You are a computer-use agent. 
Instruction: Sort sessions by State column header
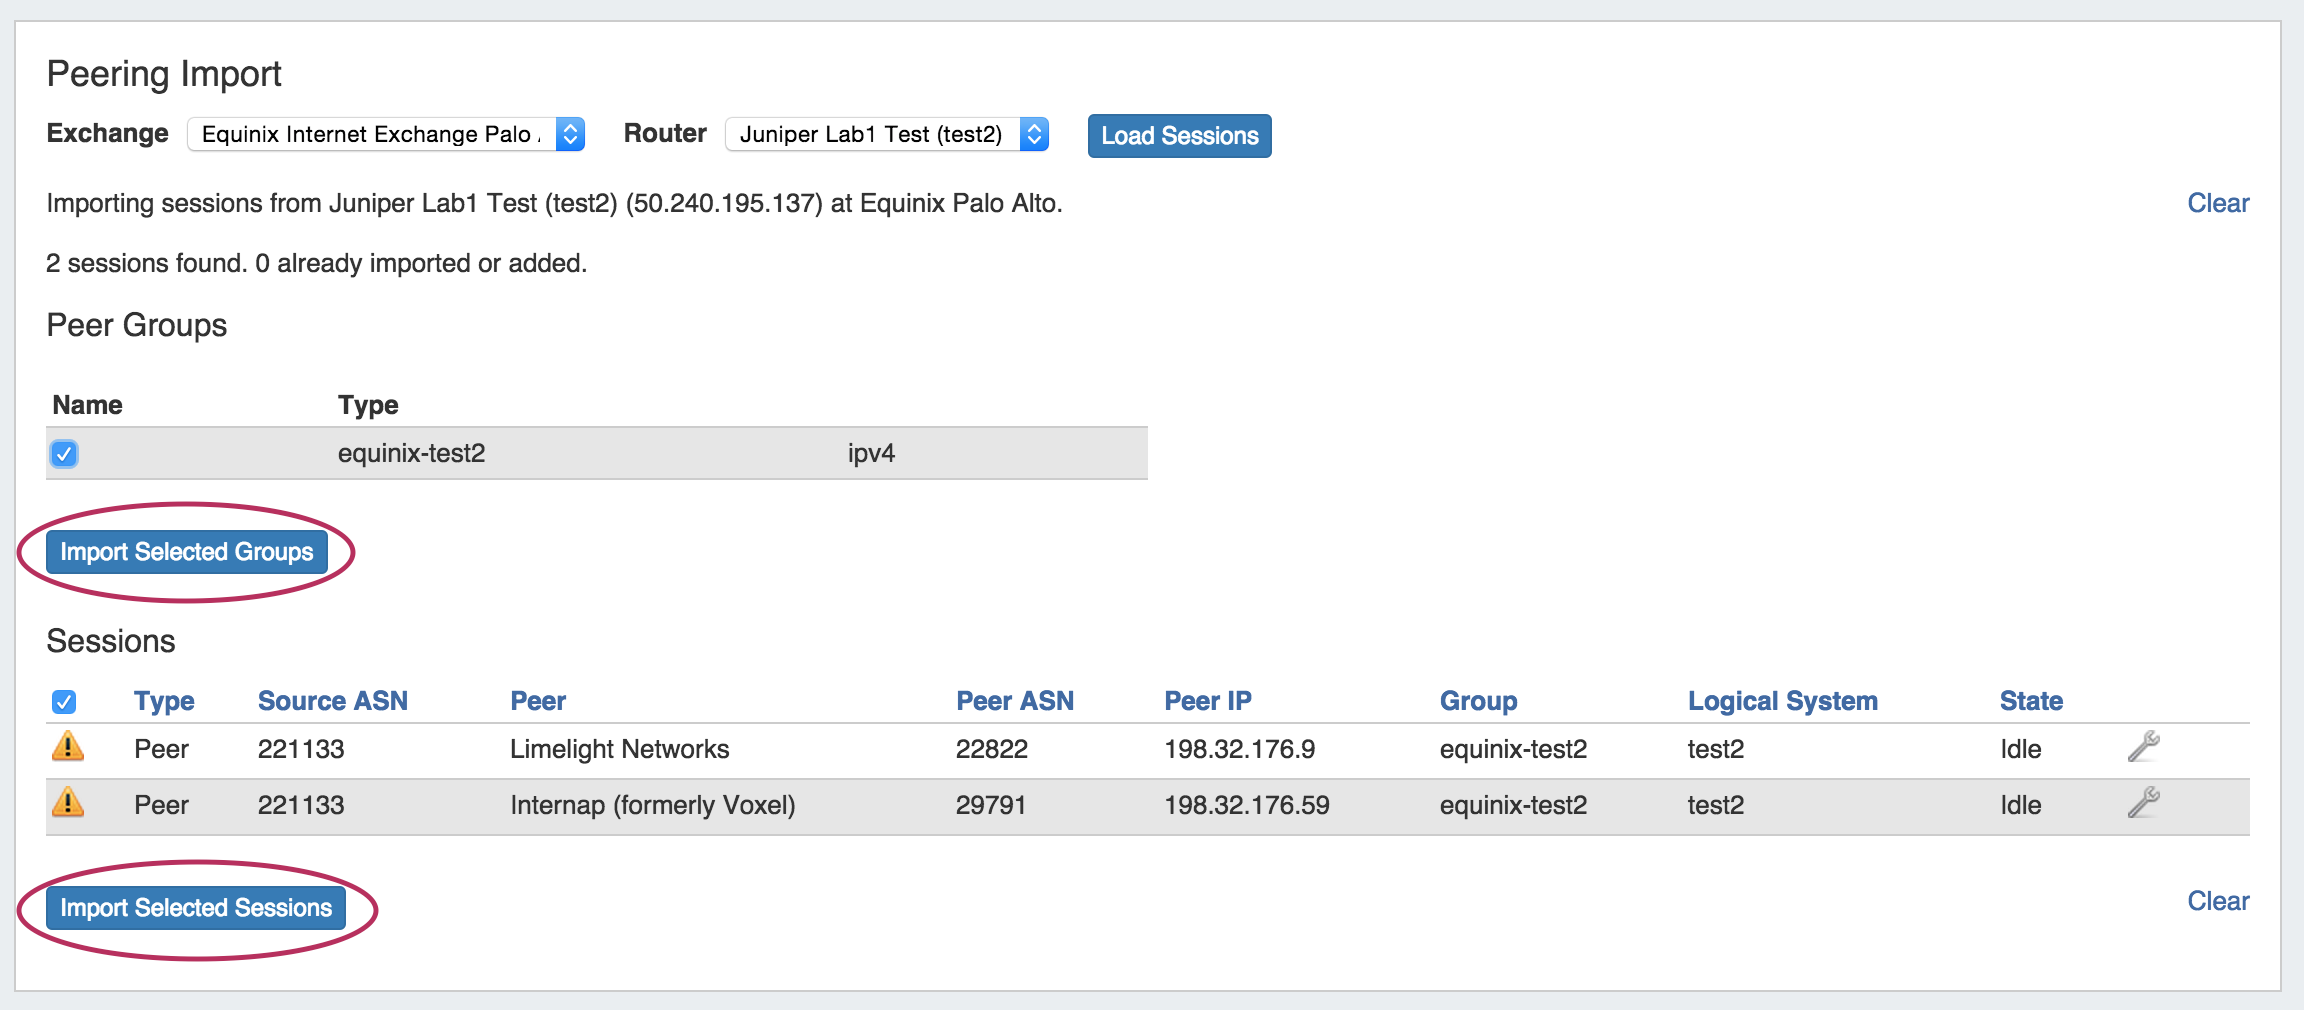click(x=2030, y=701)
